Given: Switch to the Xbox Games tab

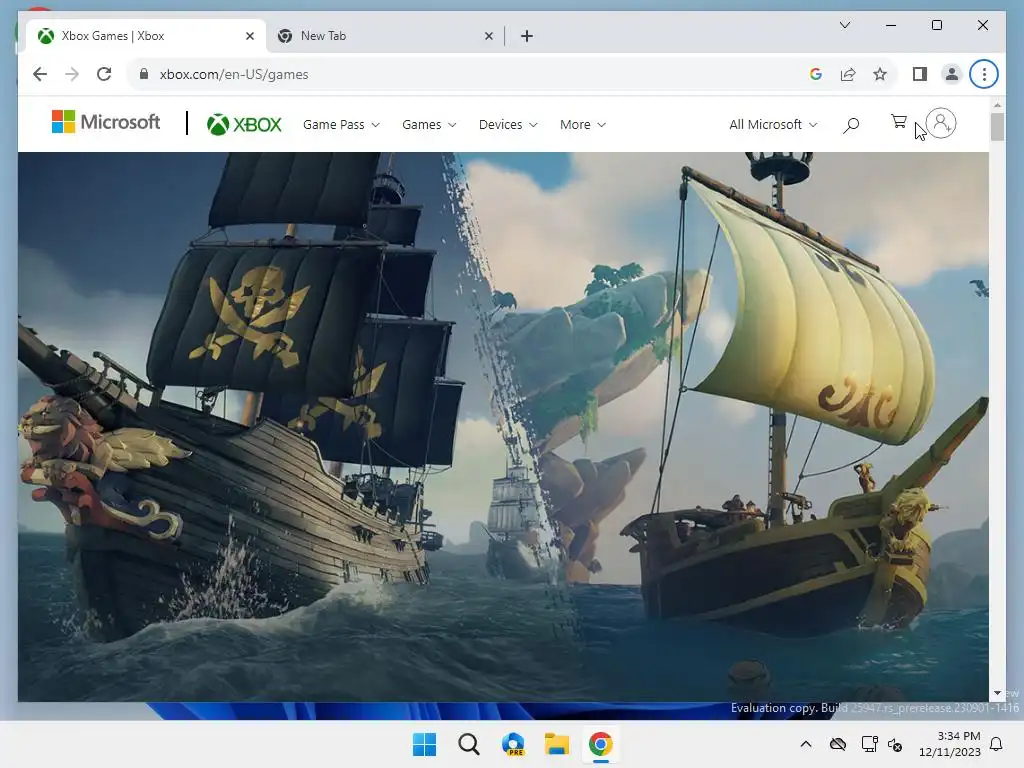Looking at the screenshot, I should [x=146, y=36].
